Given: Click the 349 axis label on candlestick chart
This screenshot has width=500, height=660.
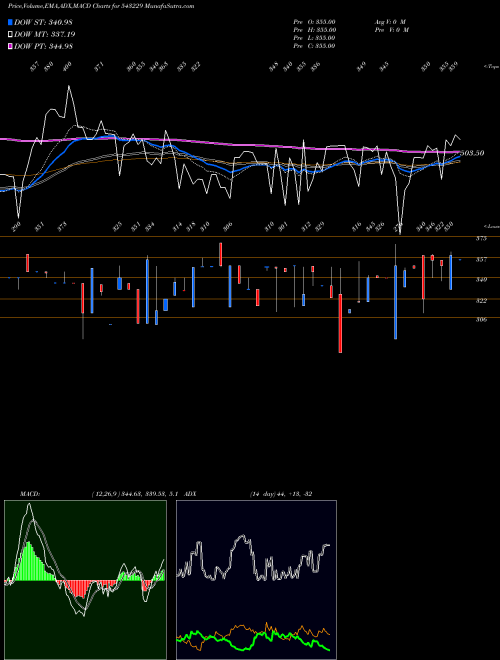Looking at the screenshot, I should 481,279.
